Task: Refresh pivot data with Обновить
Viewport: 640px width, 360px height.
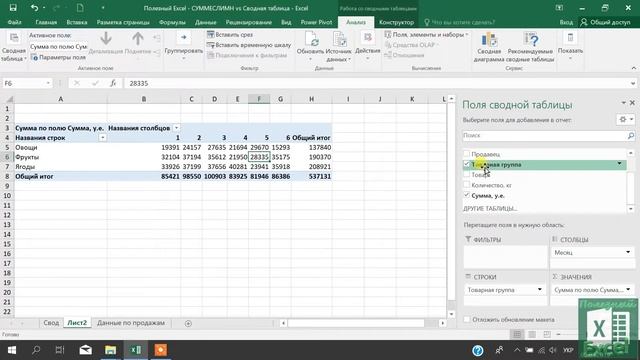Action: click(x=310, y=46)
